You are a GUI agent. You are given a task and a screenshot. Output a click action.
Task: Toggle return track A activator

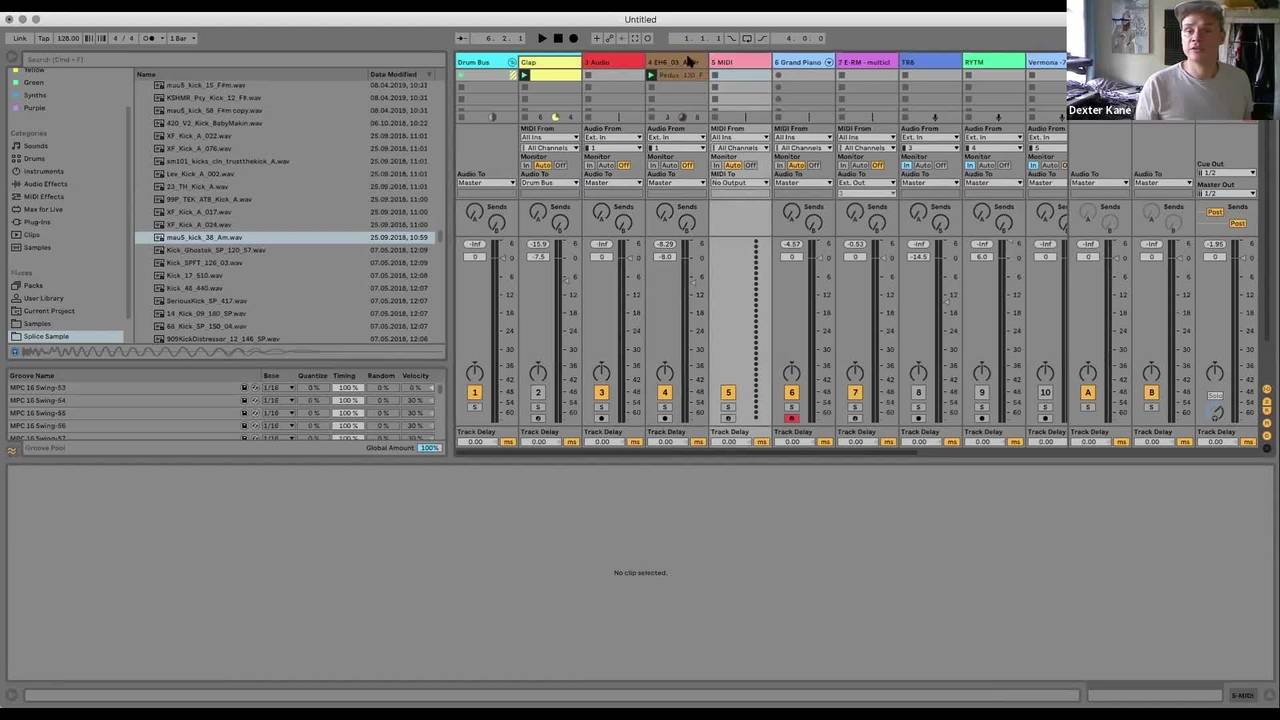click(x=1088, y=393)
